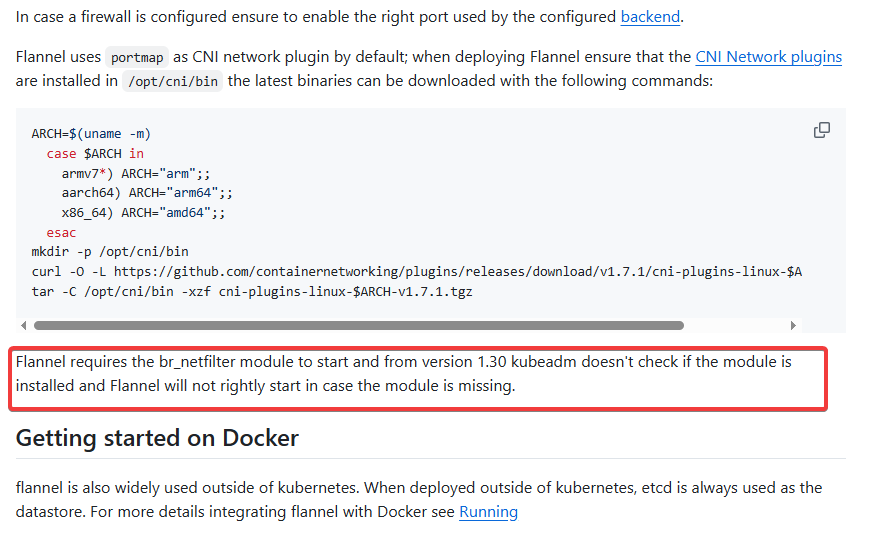Click the "Getting started on Docker" heading
The width and height of the screenshot is (869, 538).
[157, 438]
